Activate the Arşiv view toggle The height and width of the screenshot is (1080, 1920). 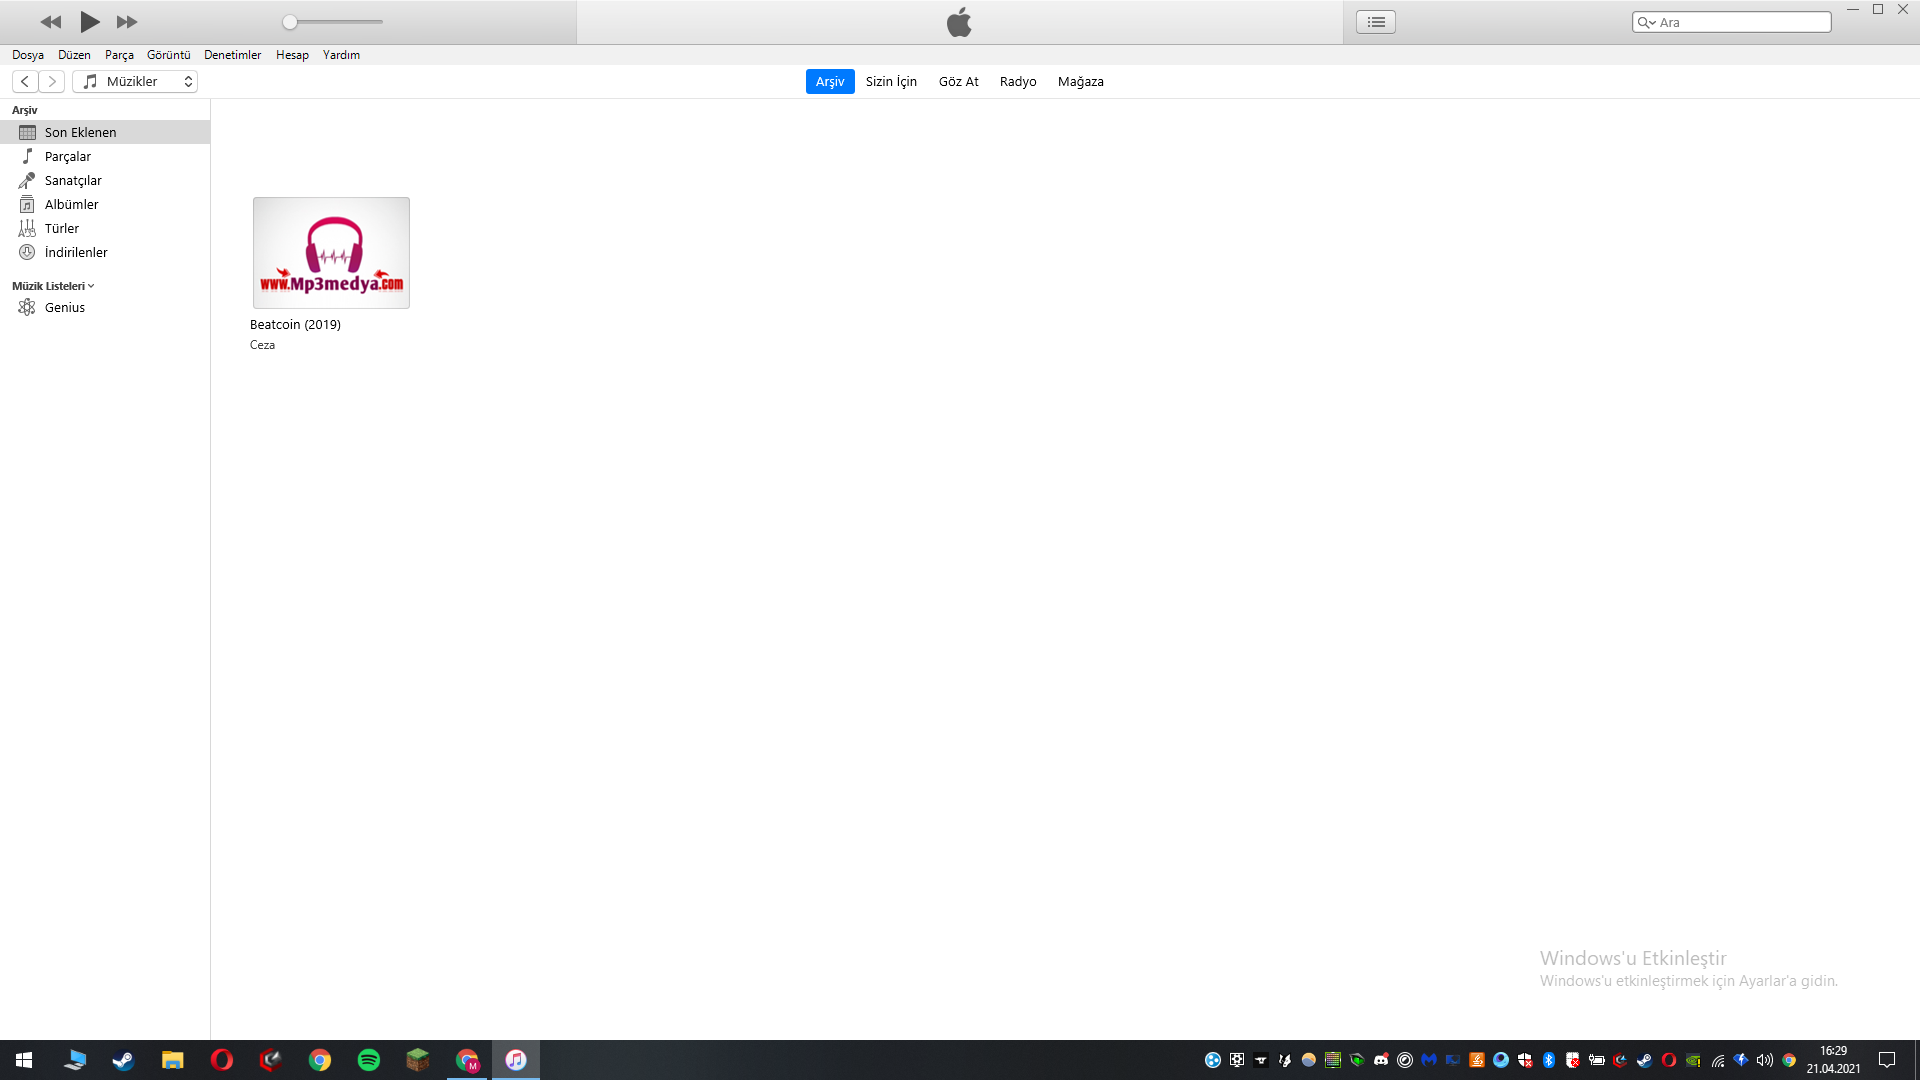(829, 81)
